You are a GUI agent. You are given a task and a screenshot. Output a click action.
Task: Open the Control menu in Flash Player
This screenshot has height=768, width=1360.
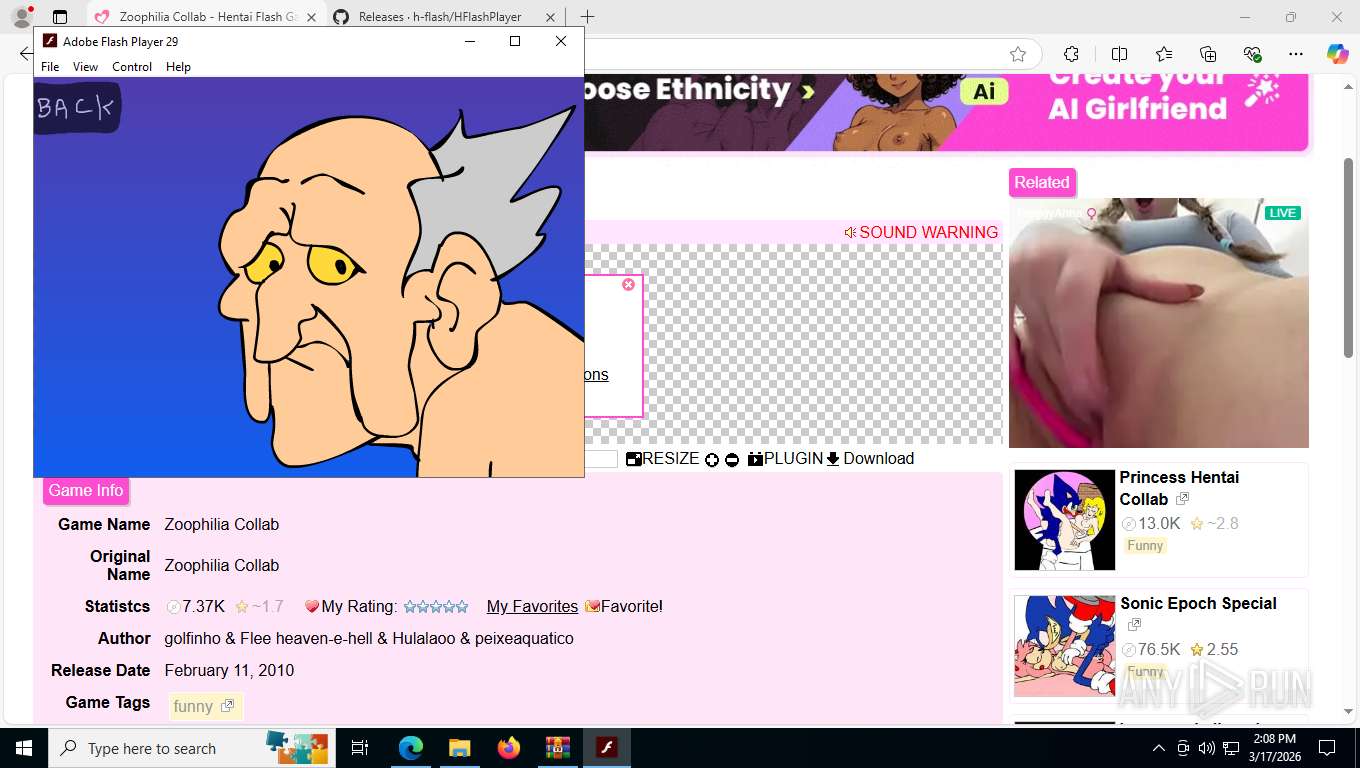(x=132, y=67)
